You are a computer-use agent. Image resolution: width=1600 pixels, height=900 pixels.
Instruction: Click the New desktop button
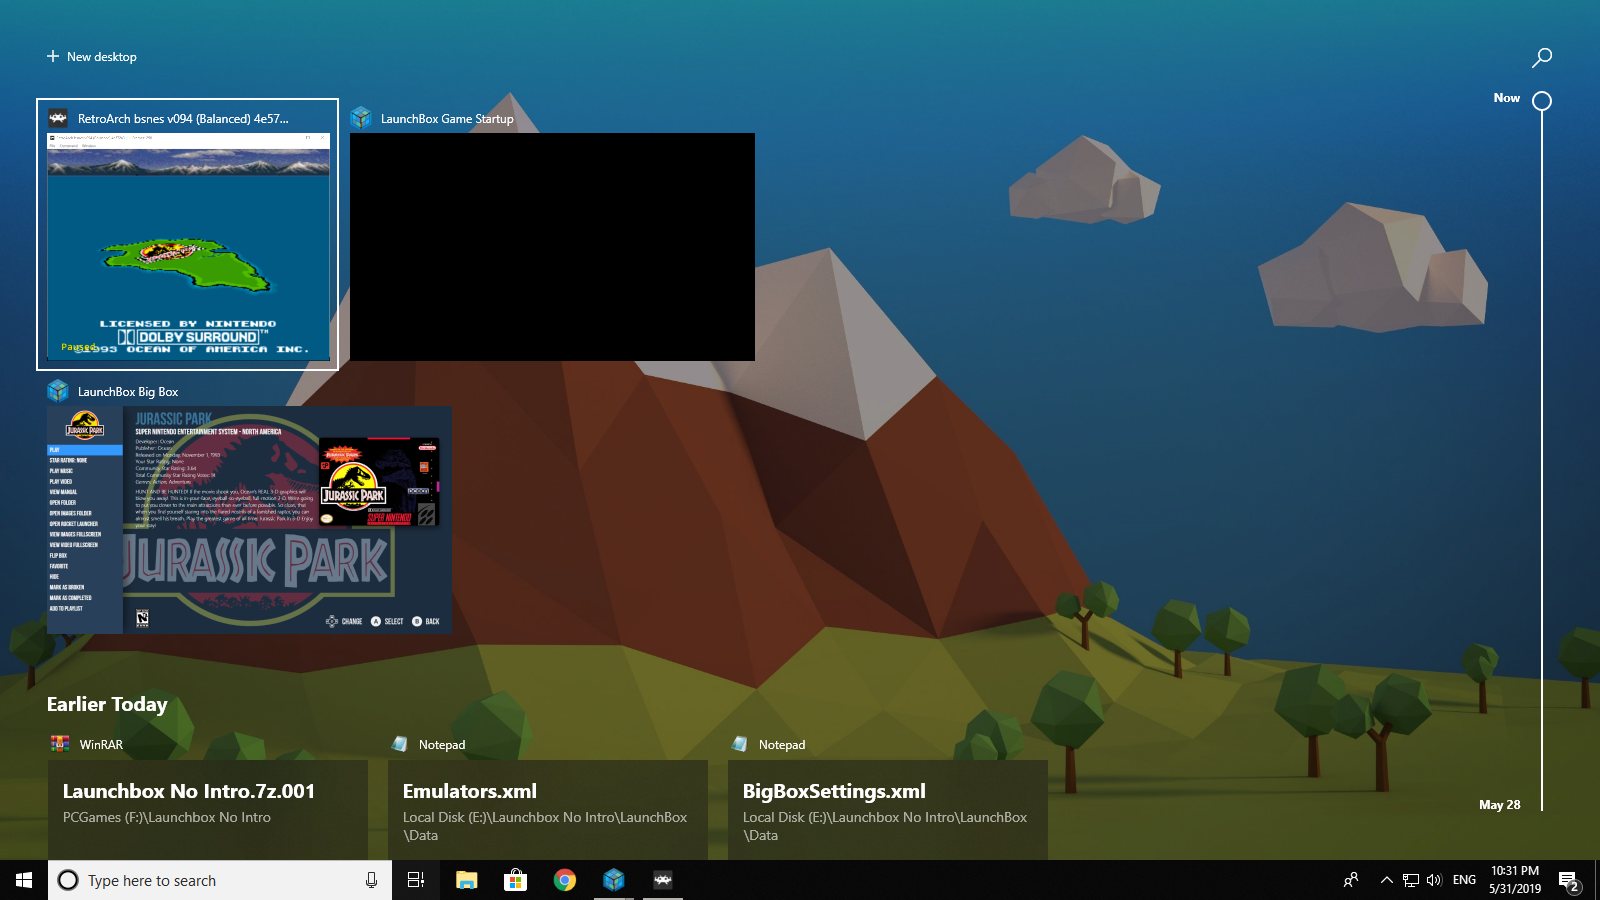[91, 57]
